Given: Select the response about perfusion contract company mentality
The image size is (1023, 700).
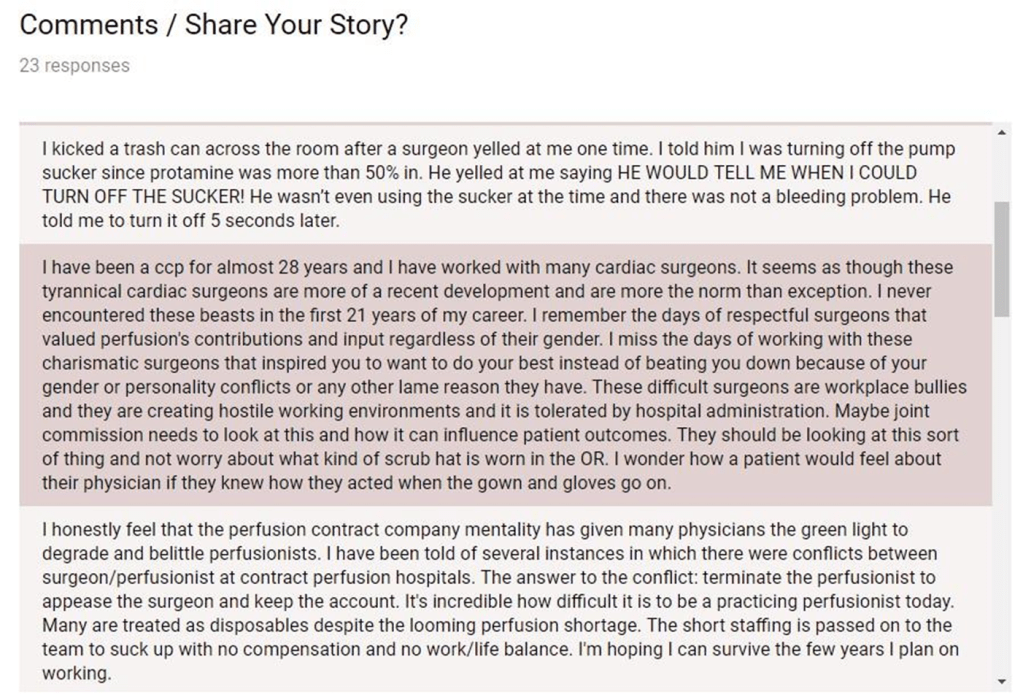Looking at the screenshot, I should (500, 601).
